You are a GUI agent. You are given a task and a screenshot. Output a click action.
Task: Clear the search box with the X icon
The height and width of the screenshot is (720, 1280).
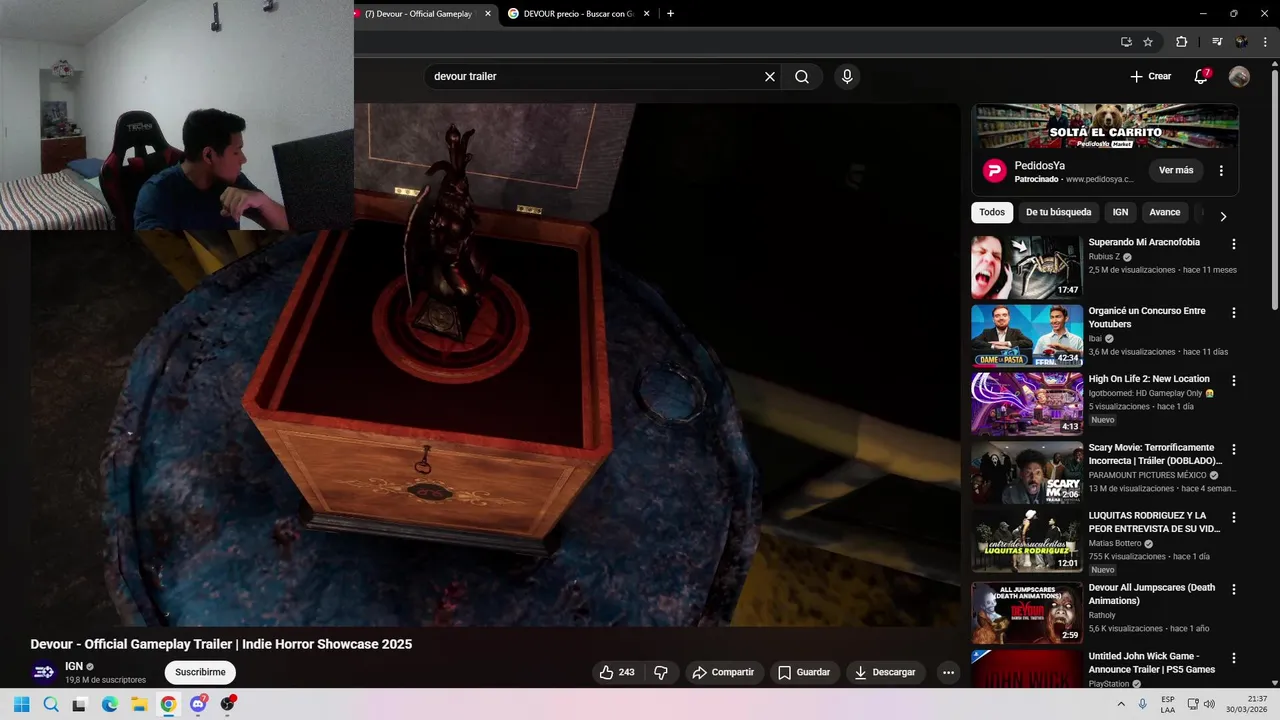[770, 77]
